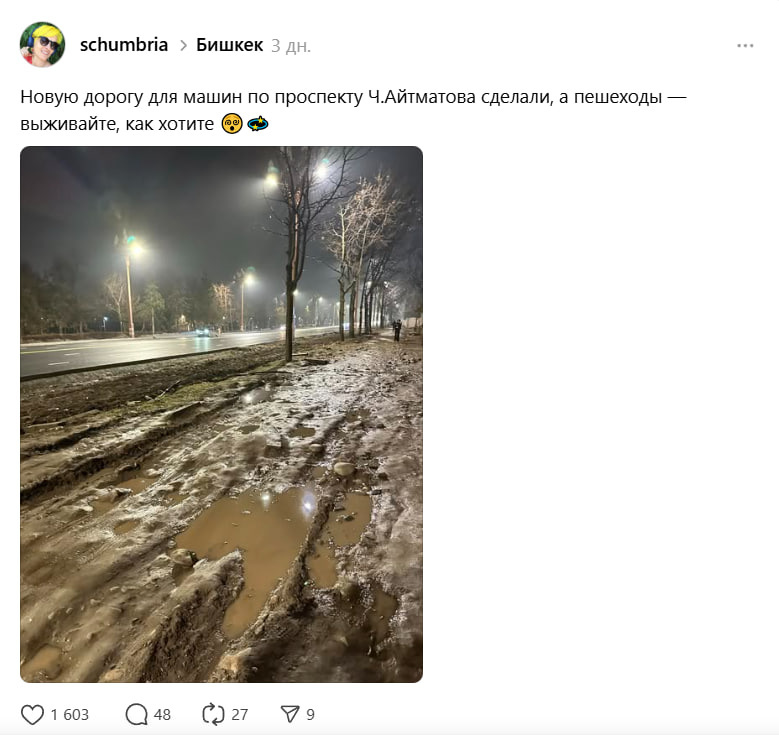
Task: Like the post with the heart icon
Action: click(x=32, y=715)
